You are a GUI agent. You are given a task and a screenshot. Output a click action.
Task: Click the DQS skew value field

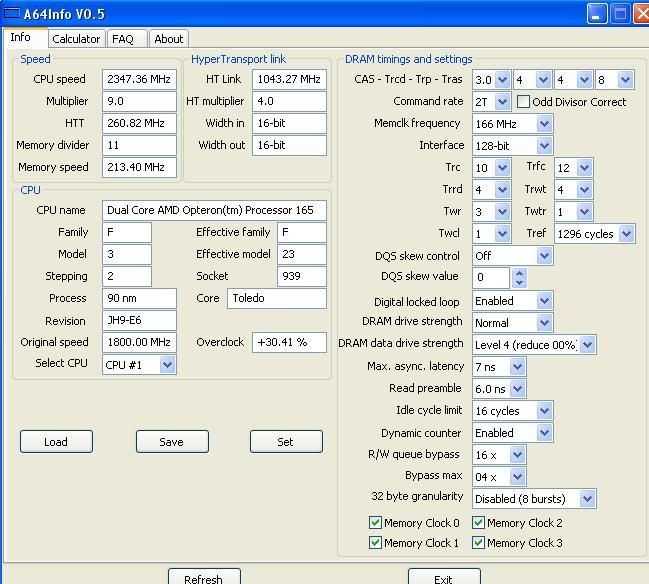click(491, 277)
